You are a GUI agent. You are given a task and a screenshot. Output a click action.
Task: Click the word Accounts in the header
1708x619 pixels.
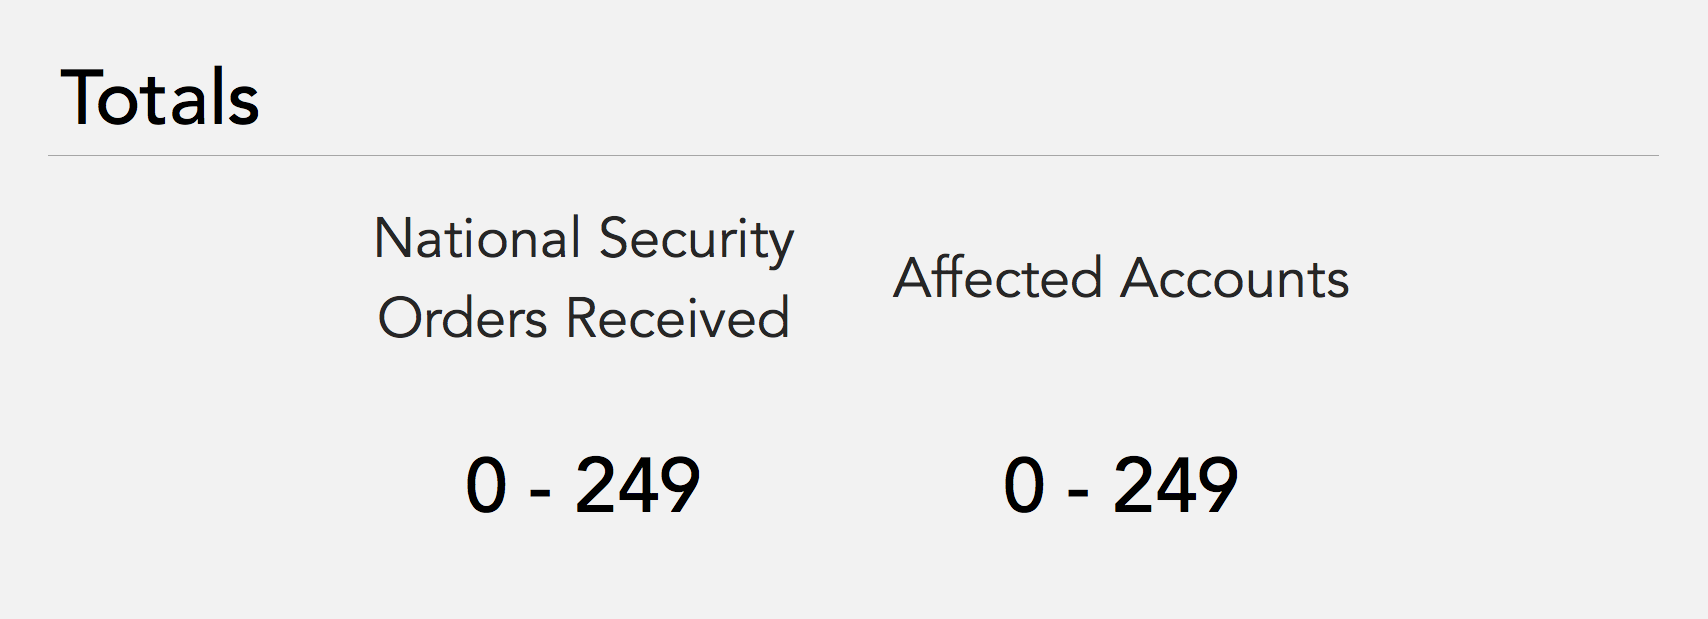pyautogui.click(x=1234, y=278)
